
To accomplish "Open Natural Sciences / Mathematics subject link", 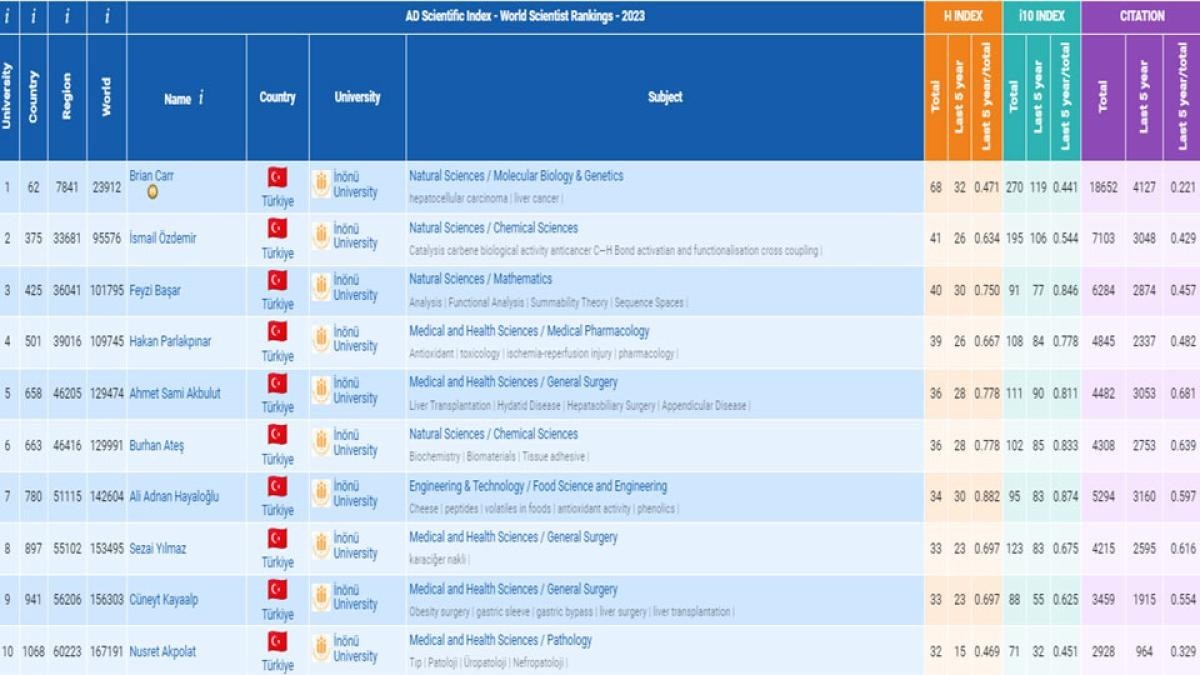I will click(x=480, y=279).
